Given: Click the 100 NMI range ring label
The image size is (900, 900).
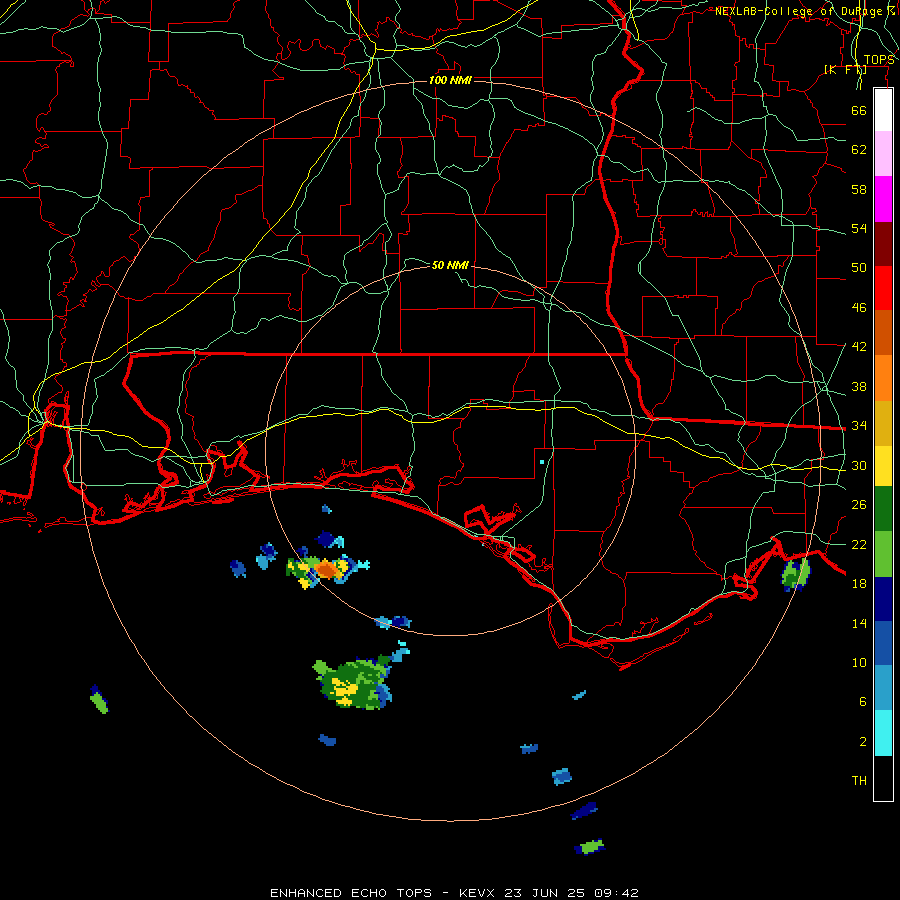Looking at the screenshot, I should click(451, 80).
